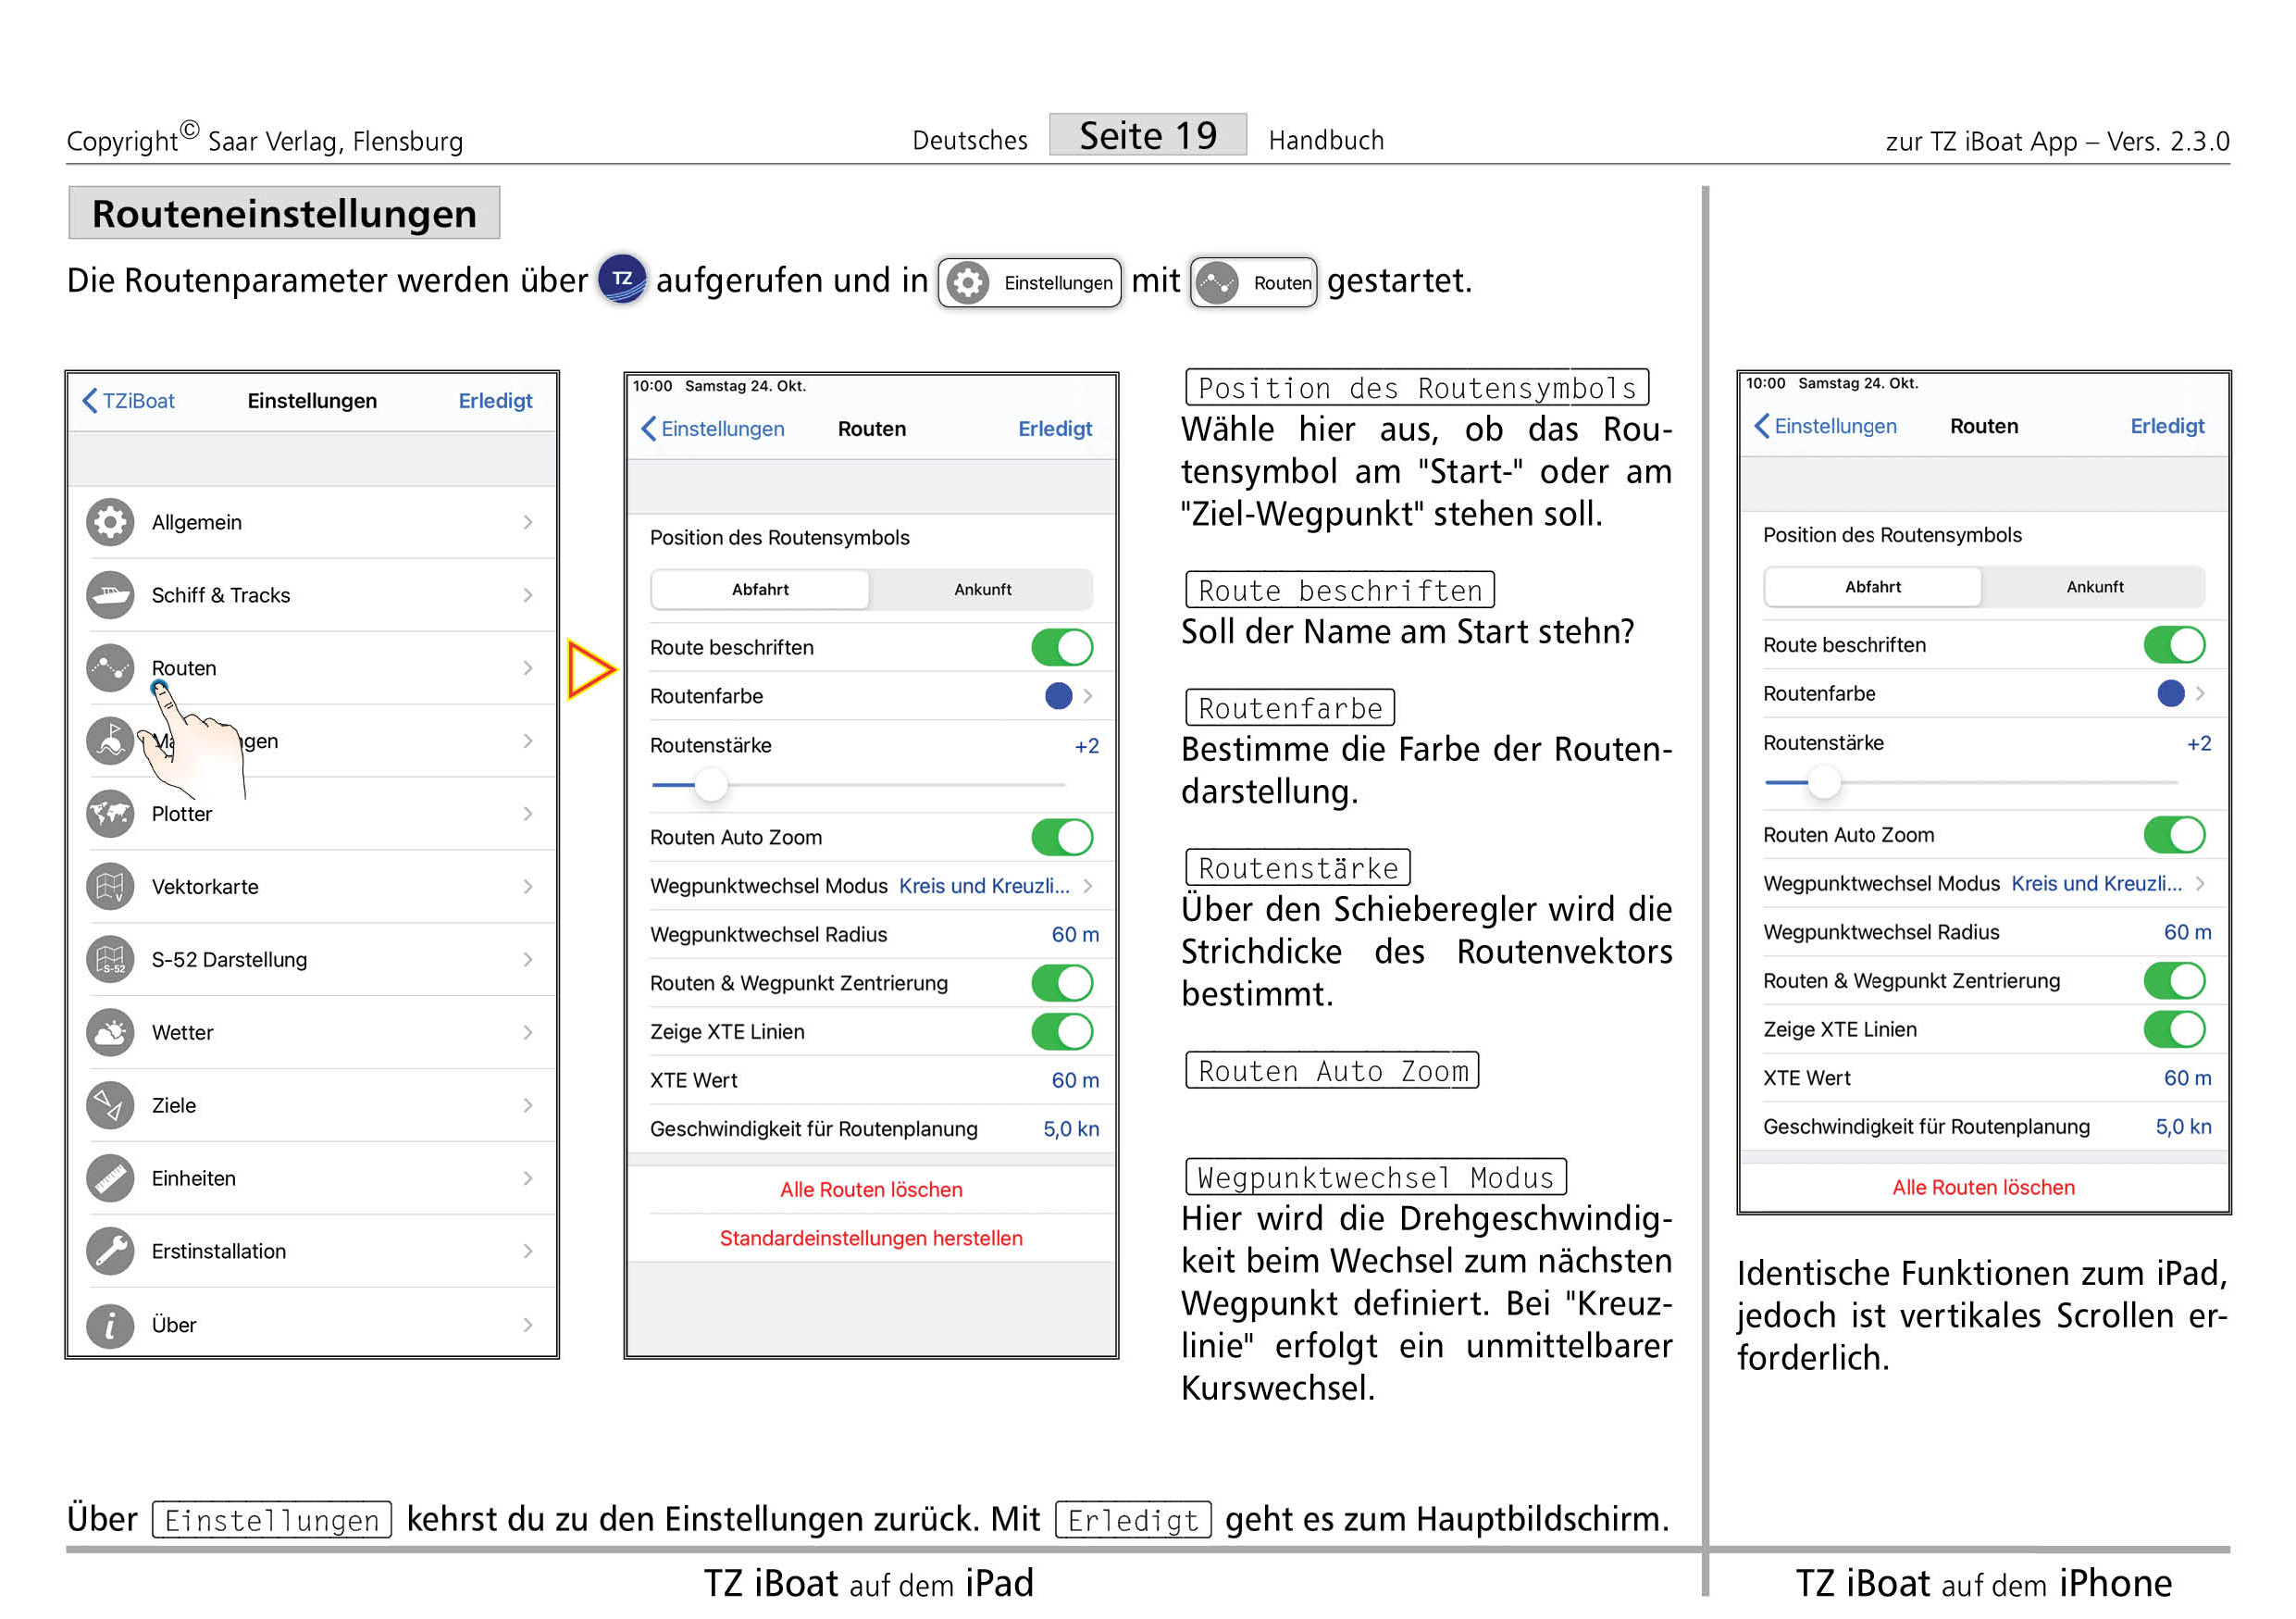The image size is (2296, 1619).
Task: Tap back arrow on iPad Routen screen
Action: (x=648, y=429)
